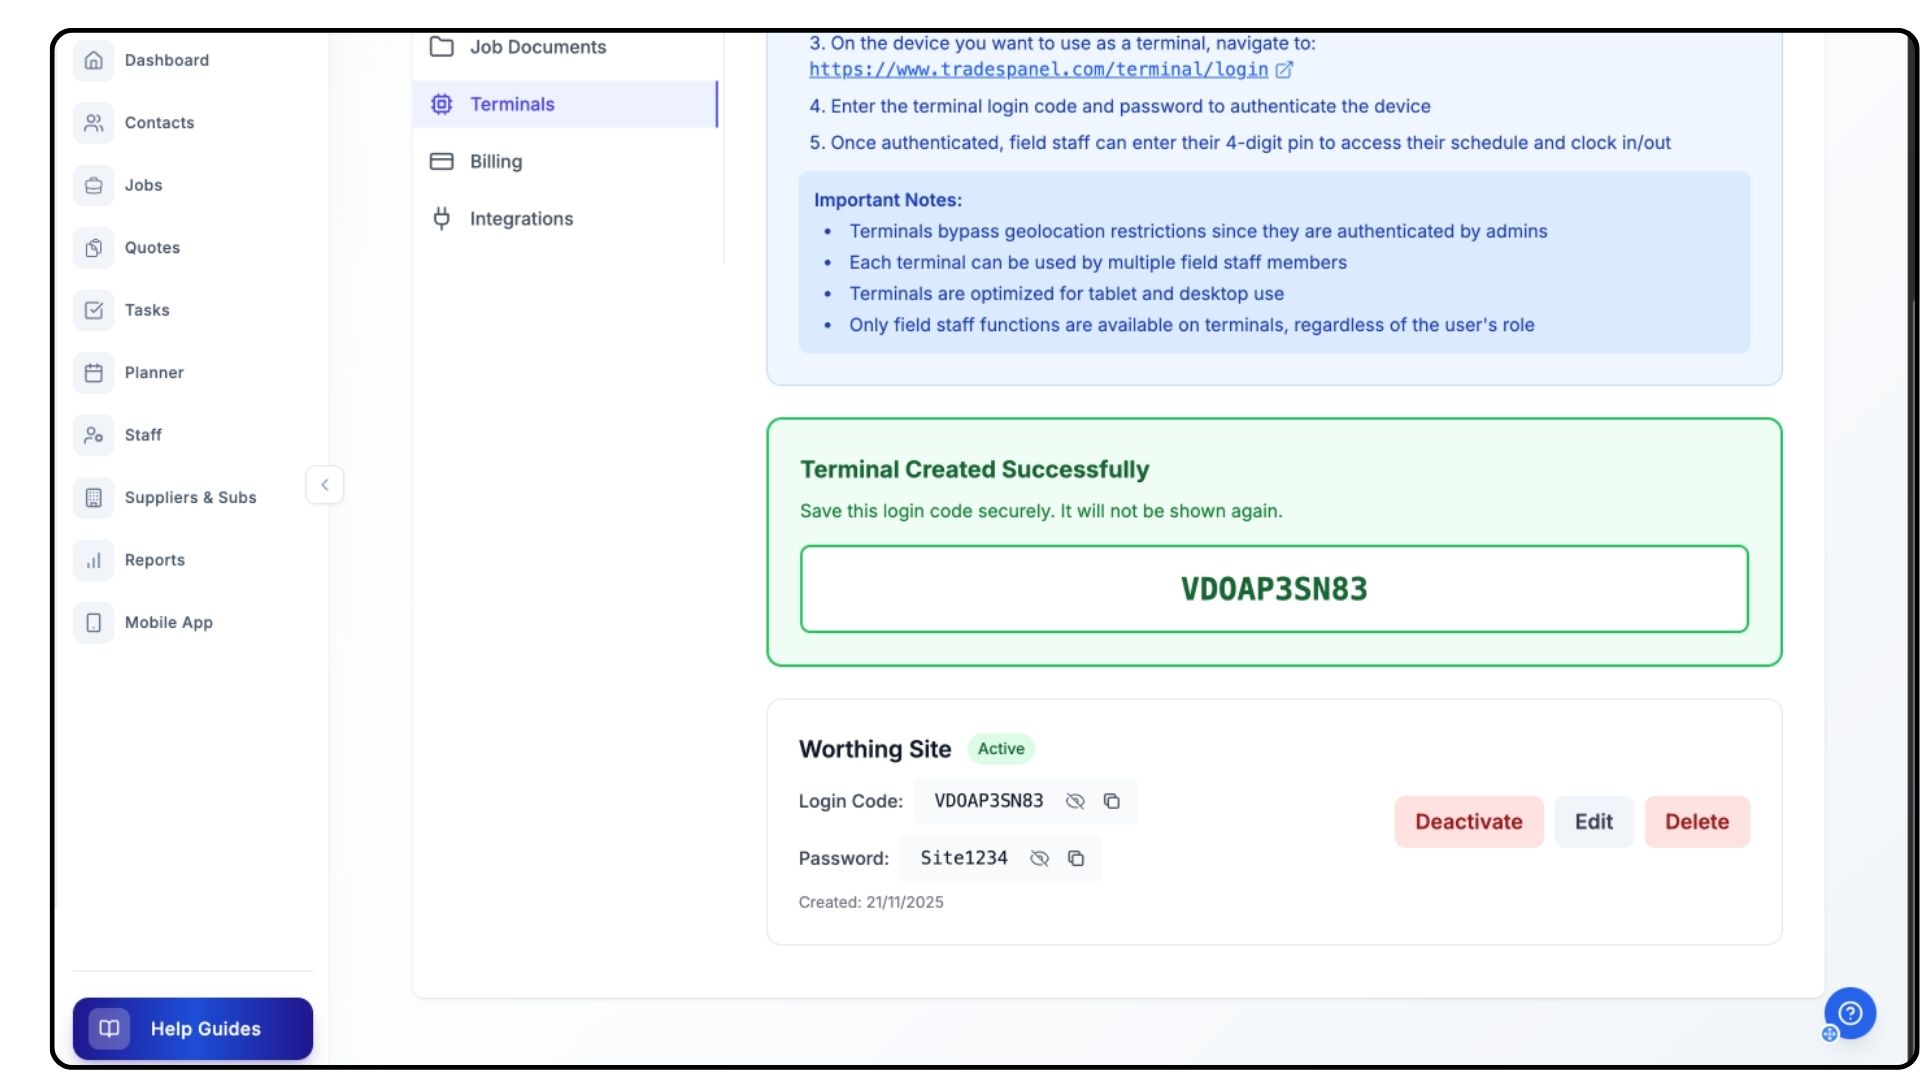
Task: Open the circular help question-mark icon
Action: 1850,1013
